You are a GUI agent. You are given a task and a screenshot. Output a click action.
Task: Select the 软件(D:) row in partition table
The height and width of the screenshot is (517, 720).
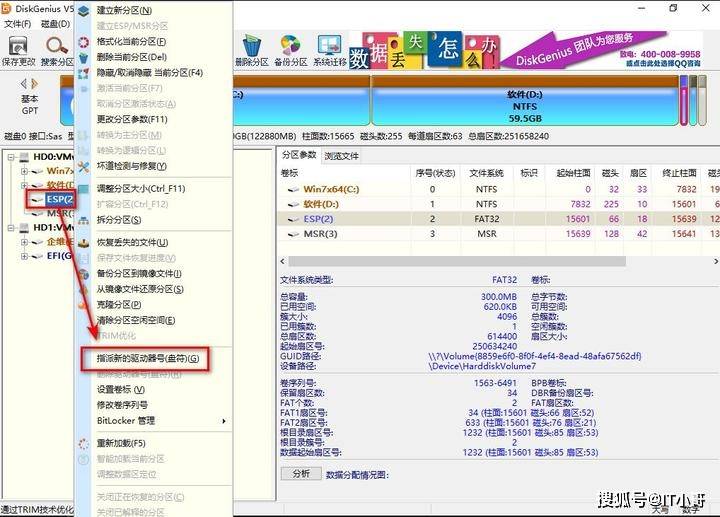(x=498, y=204)
